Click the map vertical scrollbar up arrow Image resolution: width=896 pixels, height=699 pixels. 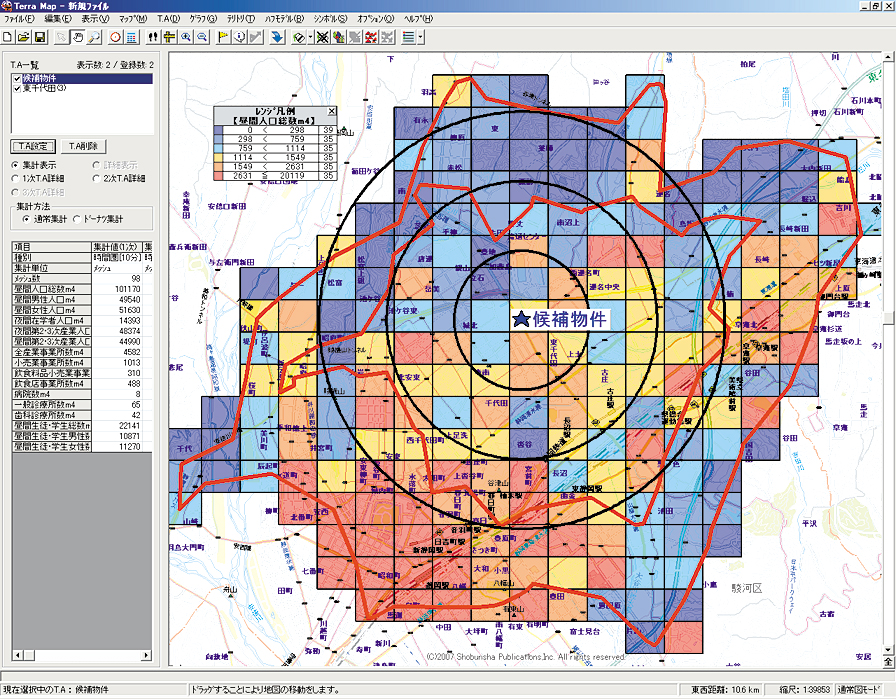coord(888,57)
